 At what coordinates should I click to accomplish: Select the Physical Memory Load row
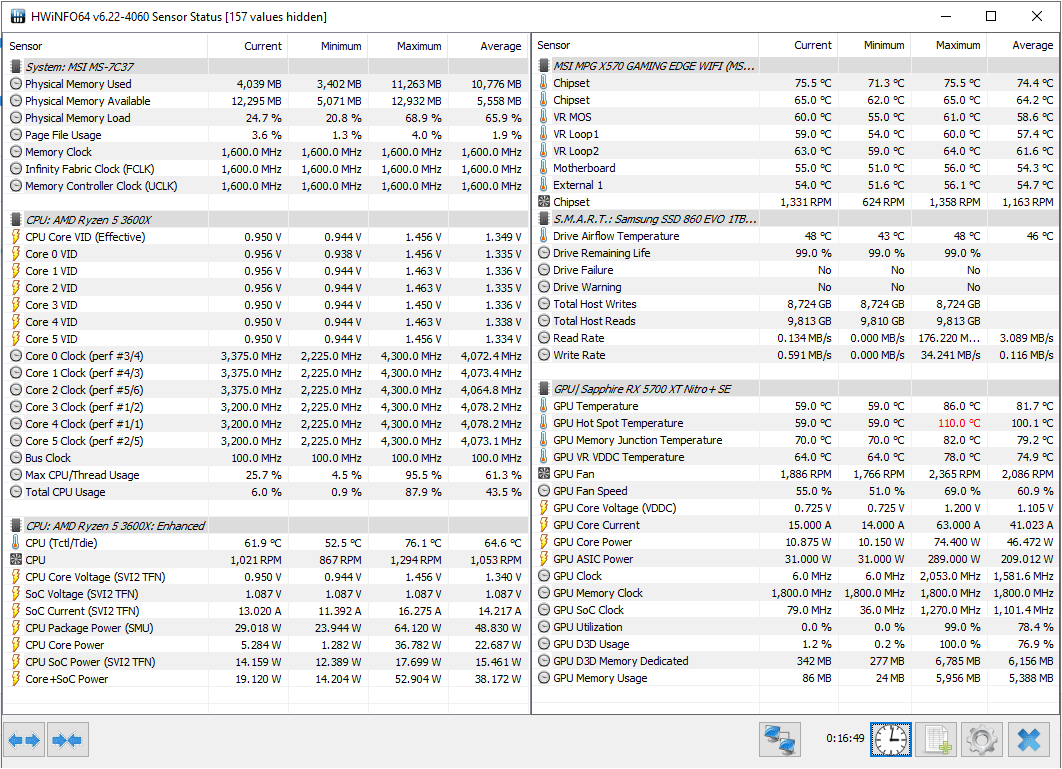pos(266,118)
